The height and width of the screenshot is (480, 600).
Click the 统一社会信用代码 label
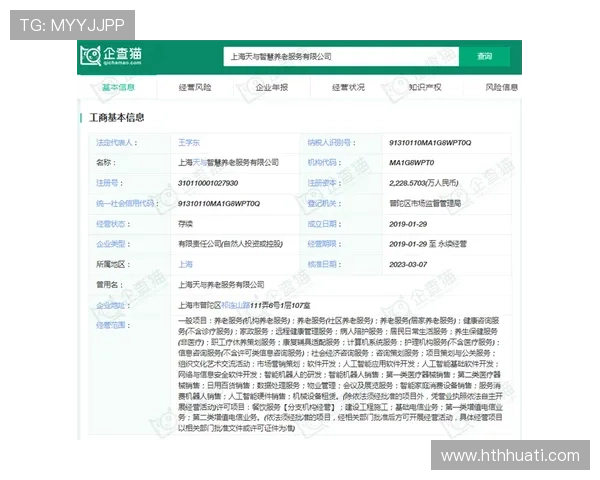(x=127, y=204)
